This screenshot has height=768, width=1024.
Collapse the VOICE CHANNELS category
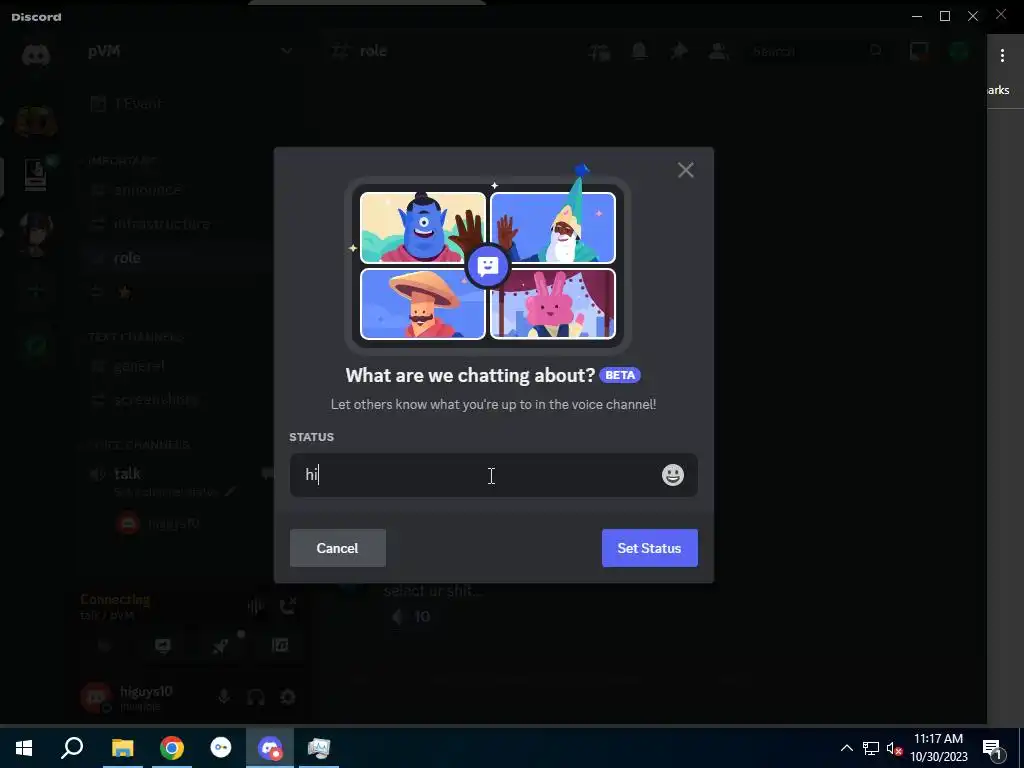(x=139, y=445)
